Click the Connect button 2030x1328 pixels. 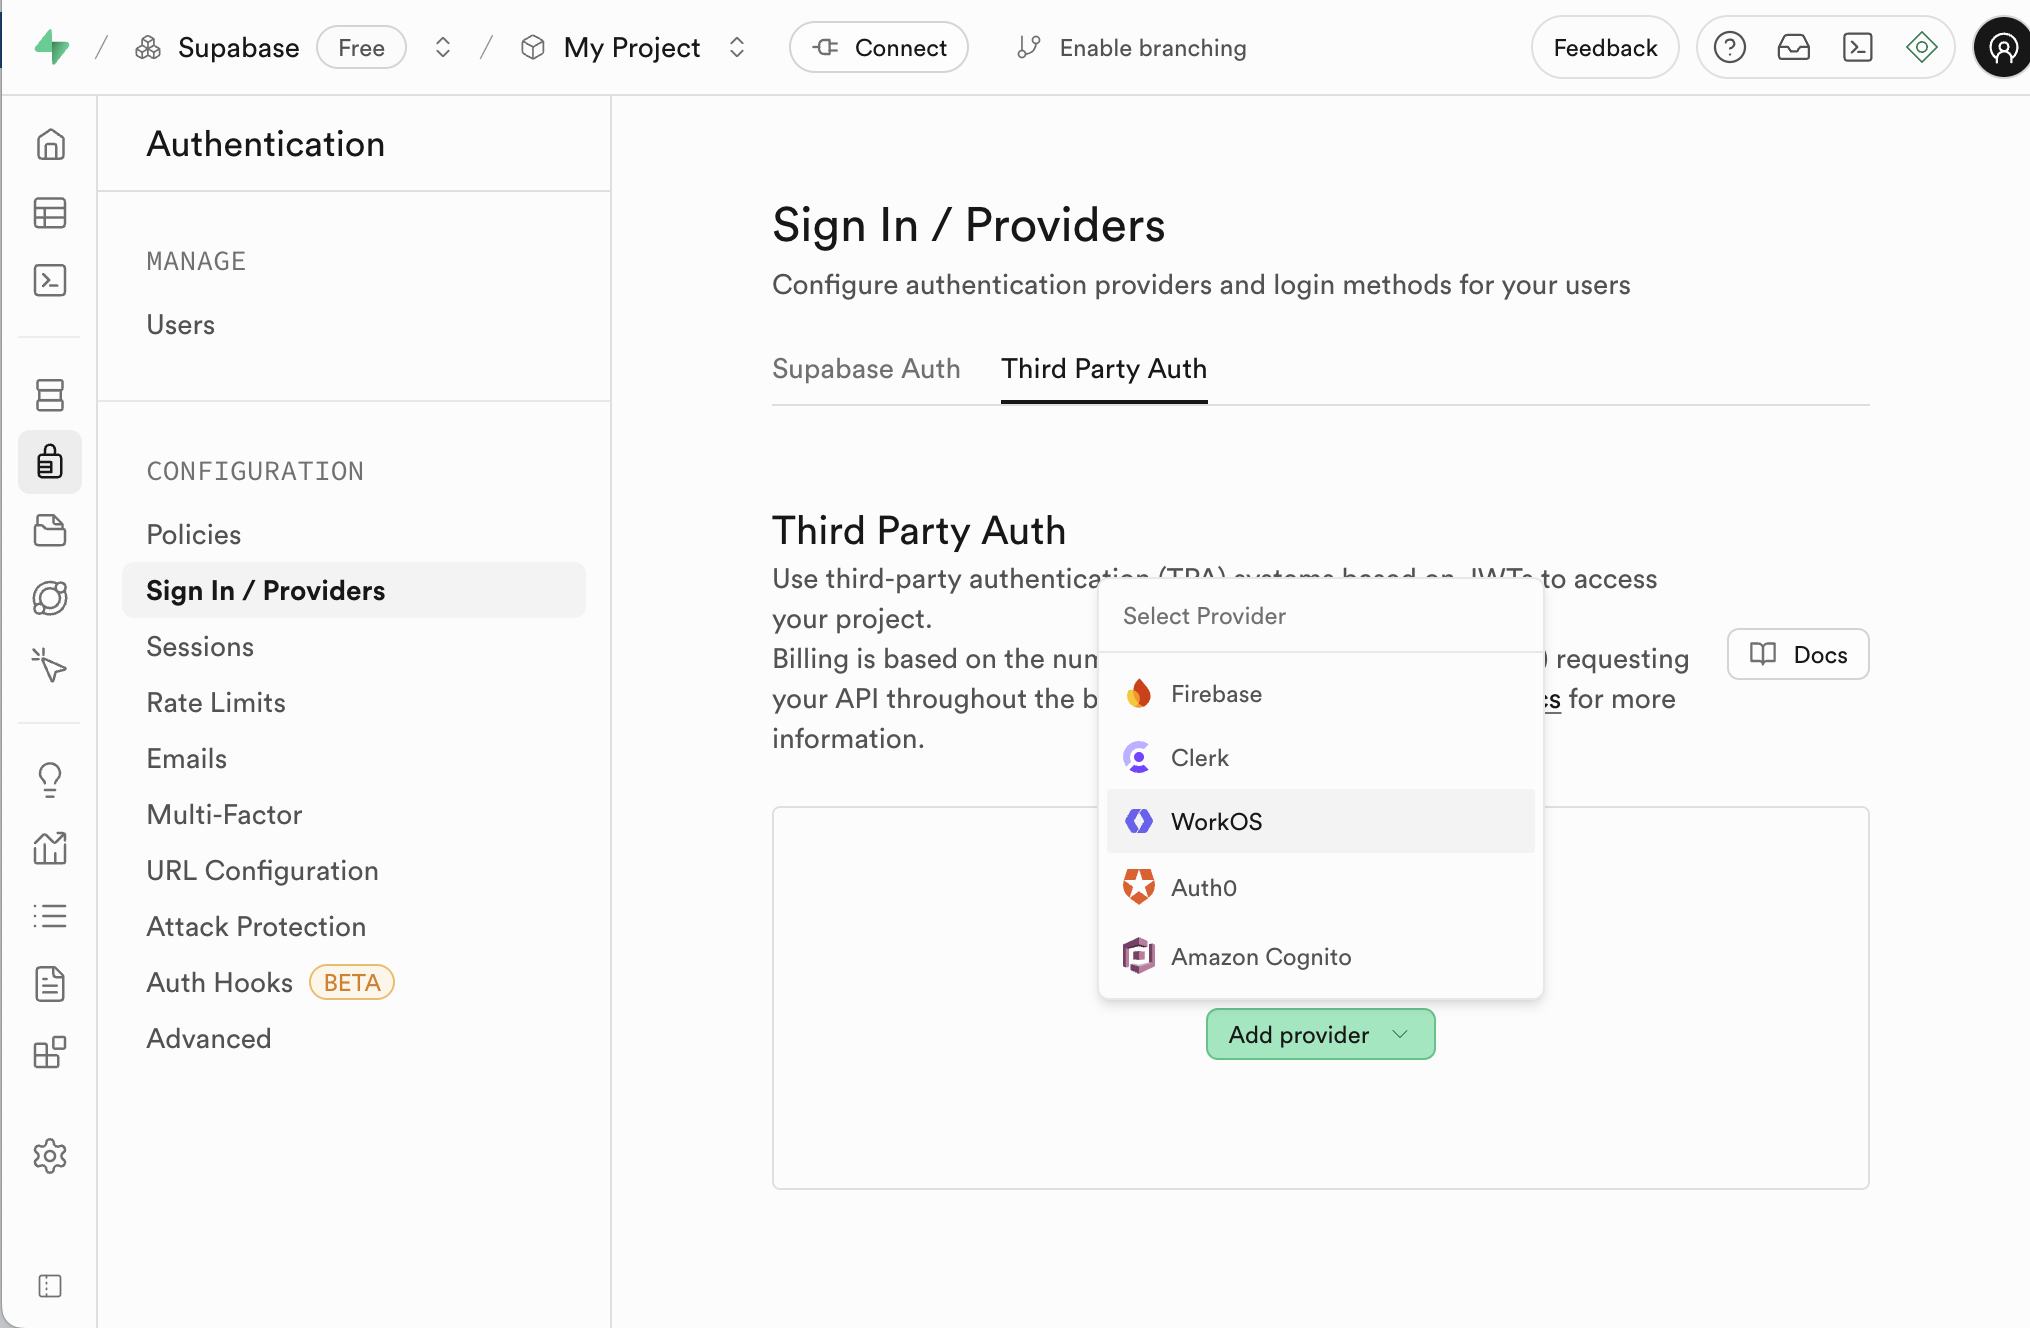coord(878,47)
